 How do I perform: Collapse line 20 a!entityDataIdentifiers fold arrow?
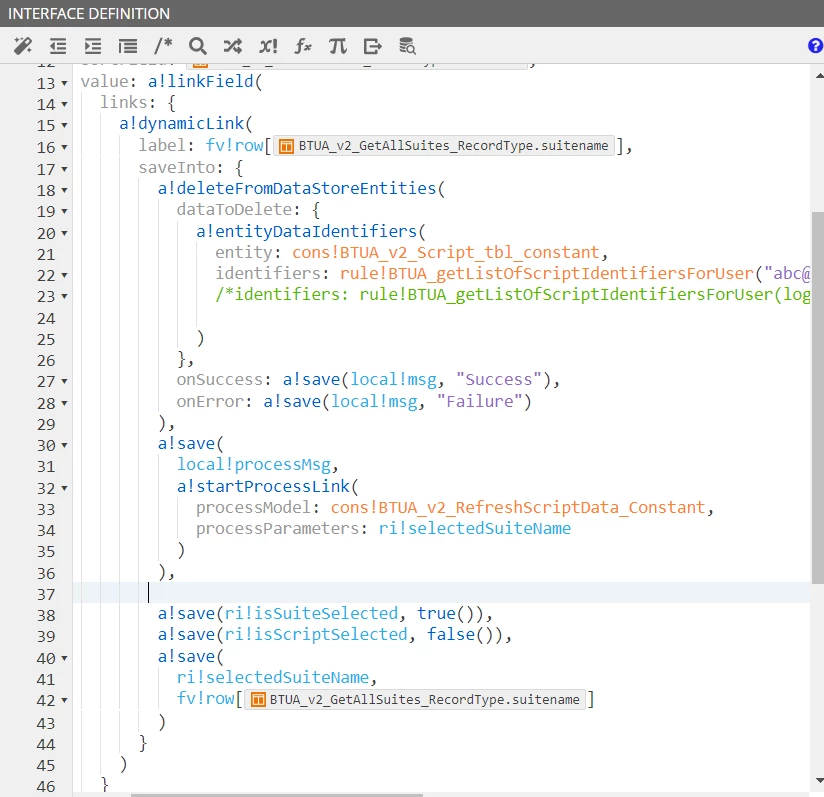[64, 233]
